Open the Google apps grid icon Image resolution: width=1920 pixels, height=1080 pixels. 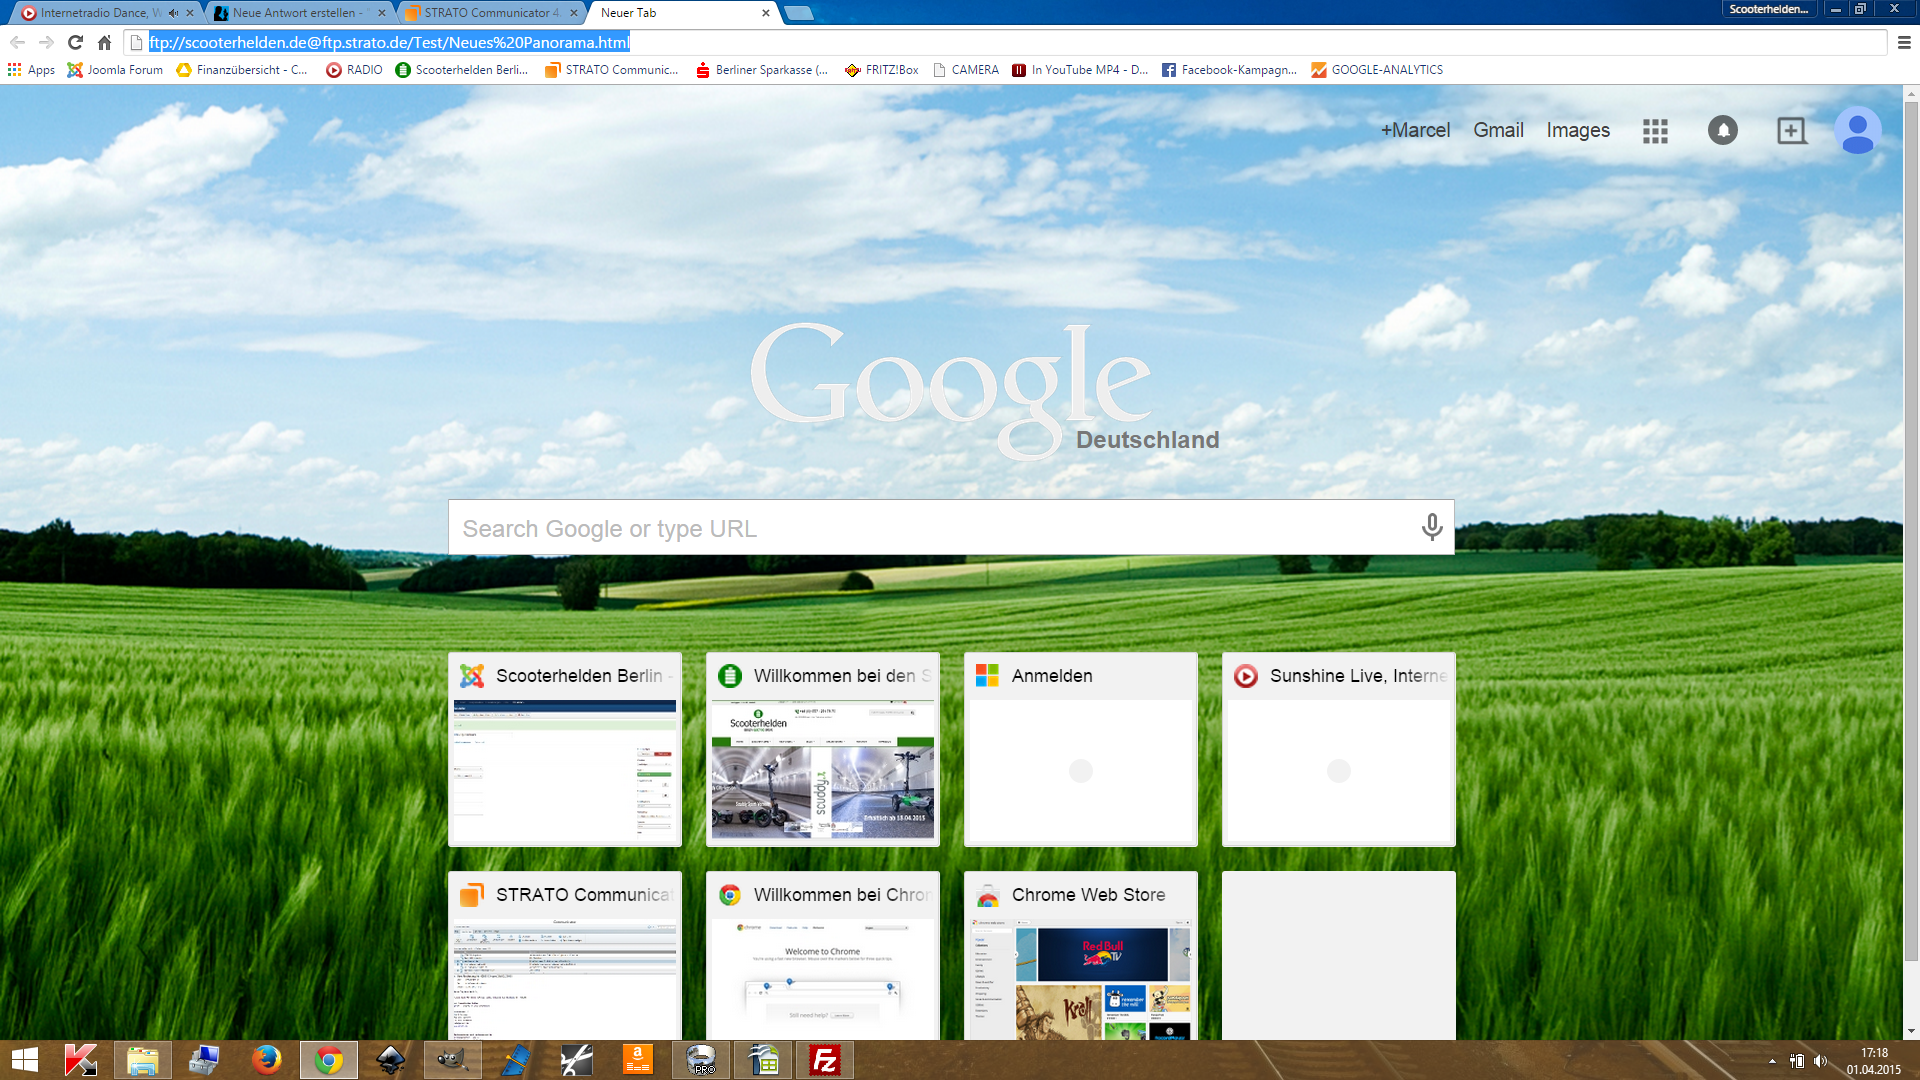pos(1655,131)
